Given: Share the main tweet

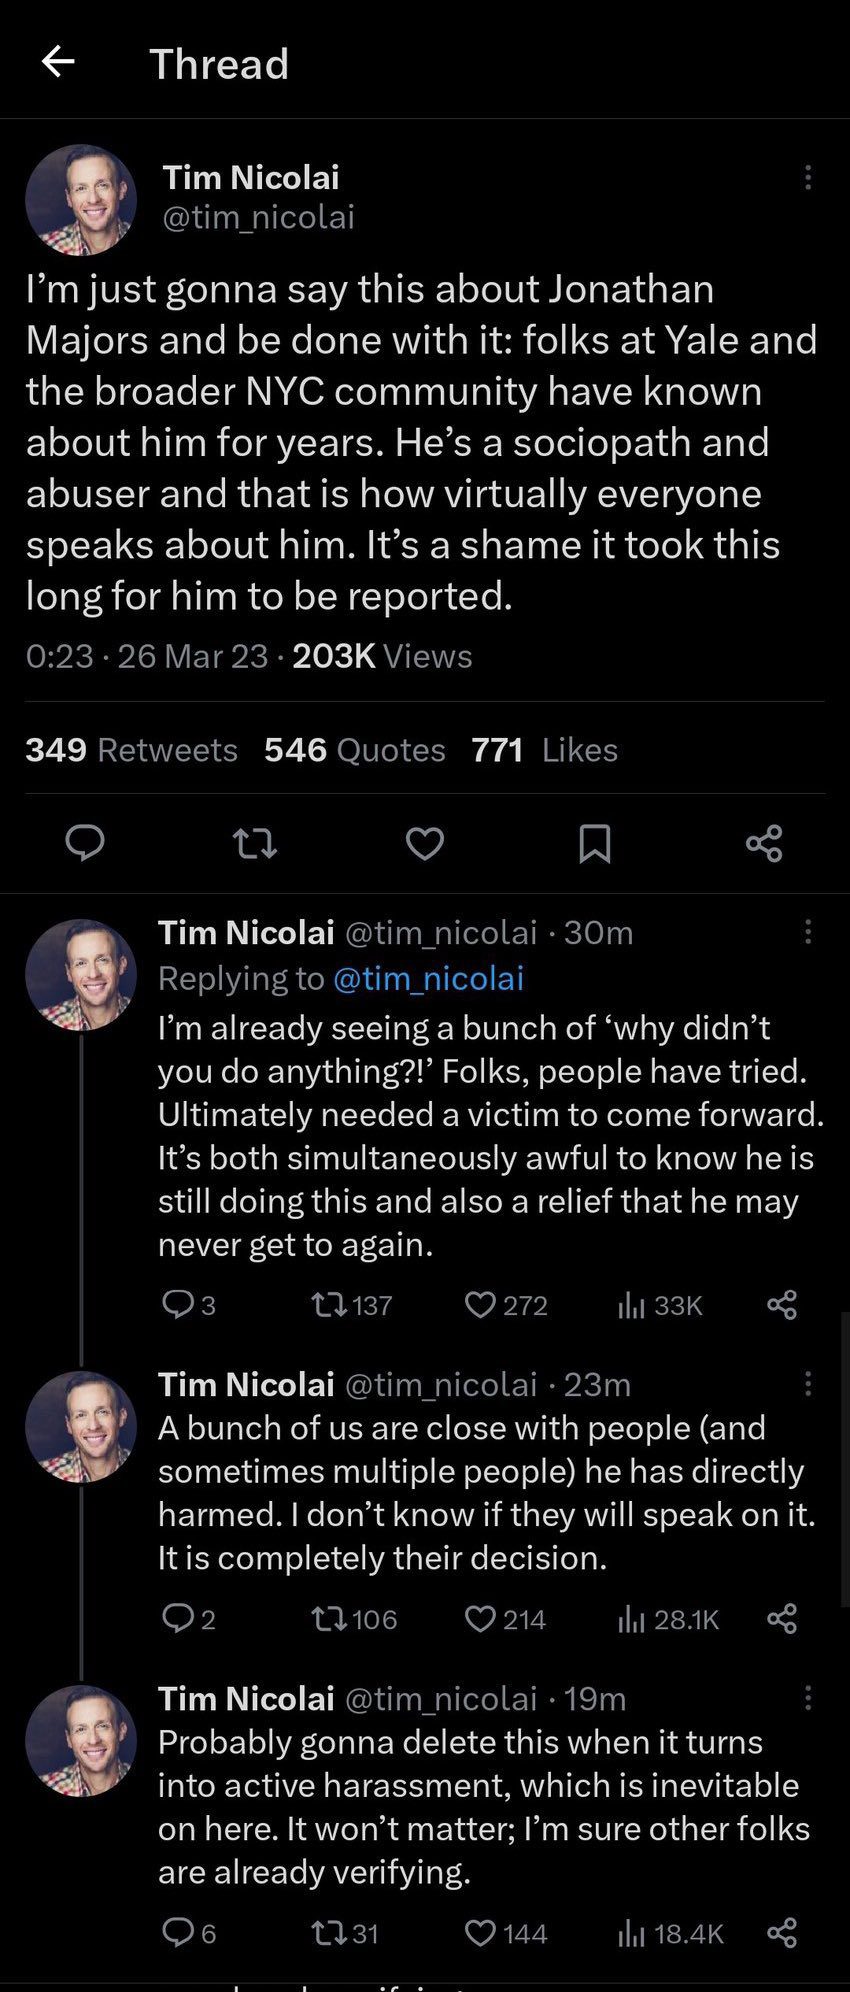Looking at the screenshot, I should (x=764, y=844).
